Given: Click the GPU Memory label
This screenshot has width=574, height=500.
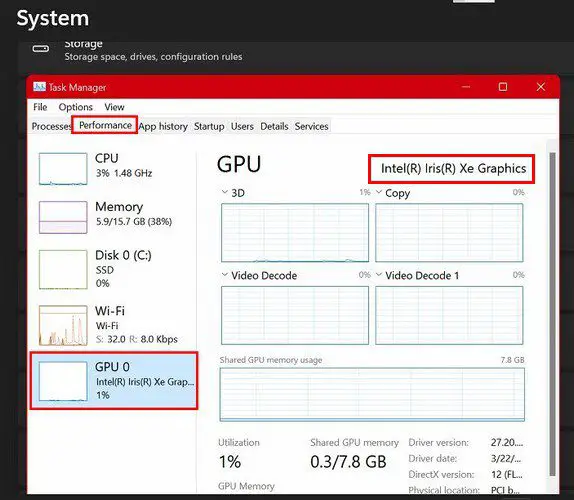Looking at the screenshot, I should tap(246, 486).
